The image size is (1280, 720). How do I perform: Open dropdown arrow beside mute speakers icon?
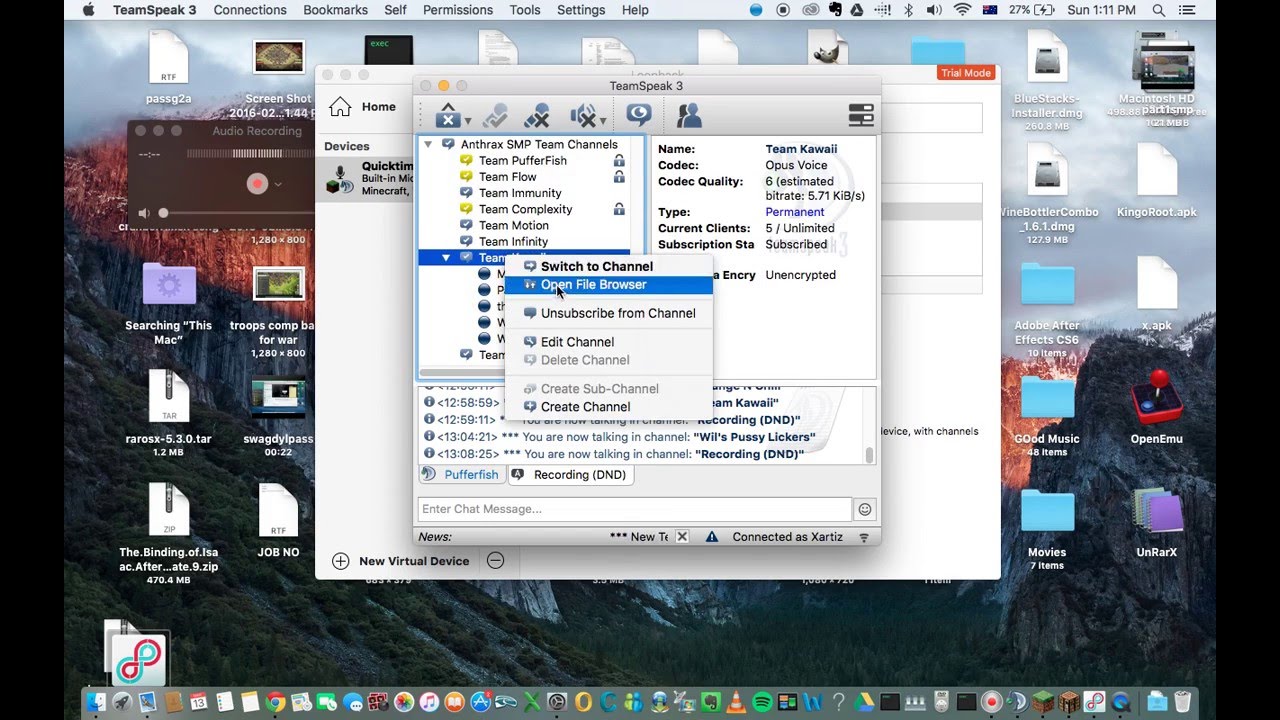coord(602,122)
